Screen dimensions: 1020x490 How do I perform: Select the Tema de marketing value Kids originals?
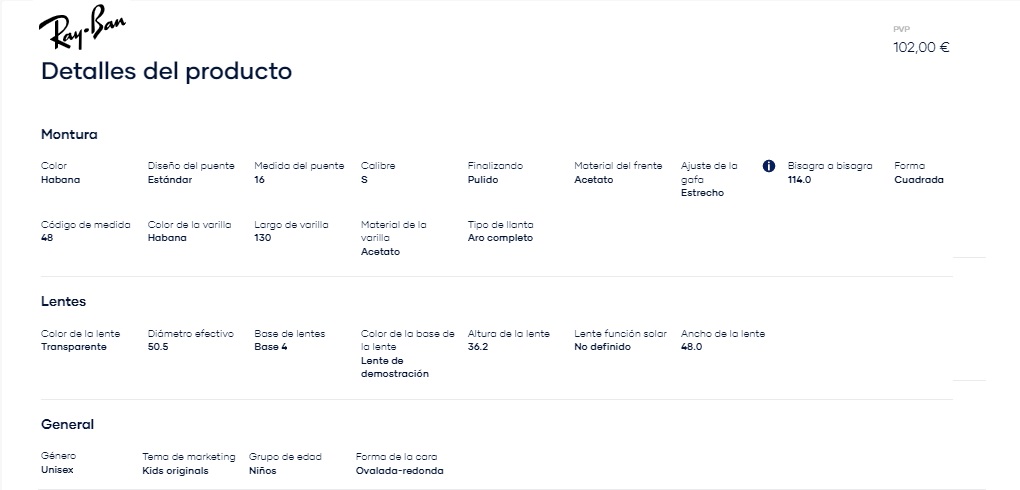click(x=176, y=470)
